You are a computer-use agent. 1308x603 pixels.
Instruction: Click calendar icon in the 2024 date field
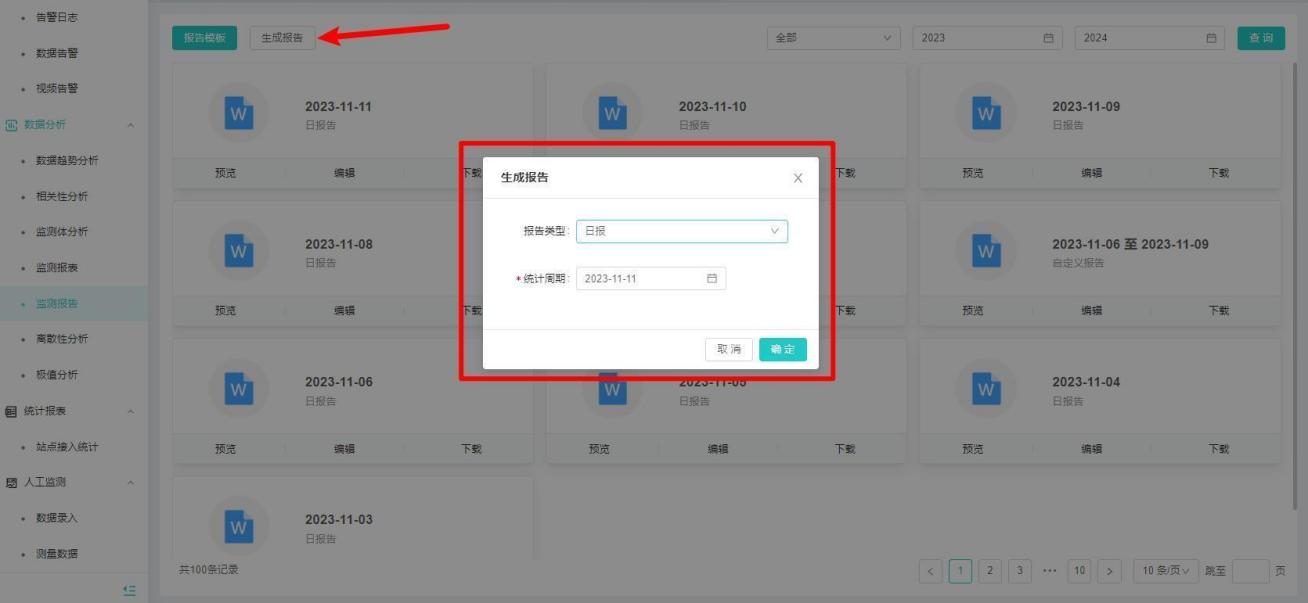[1210, 38]
